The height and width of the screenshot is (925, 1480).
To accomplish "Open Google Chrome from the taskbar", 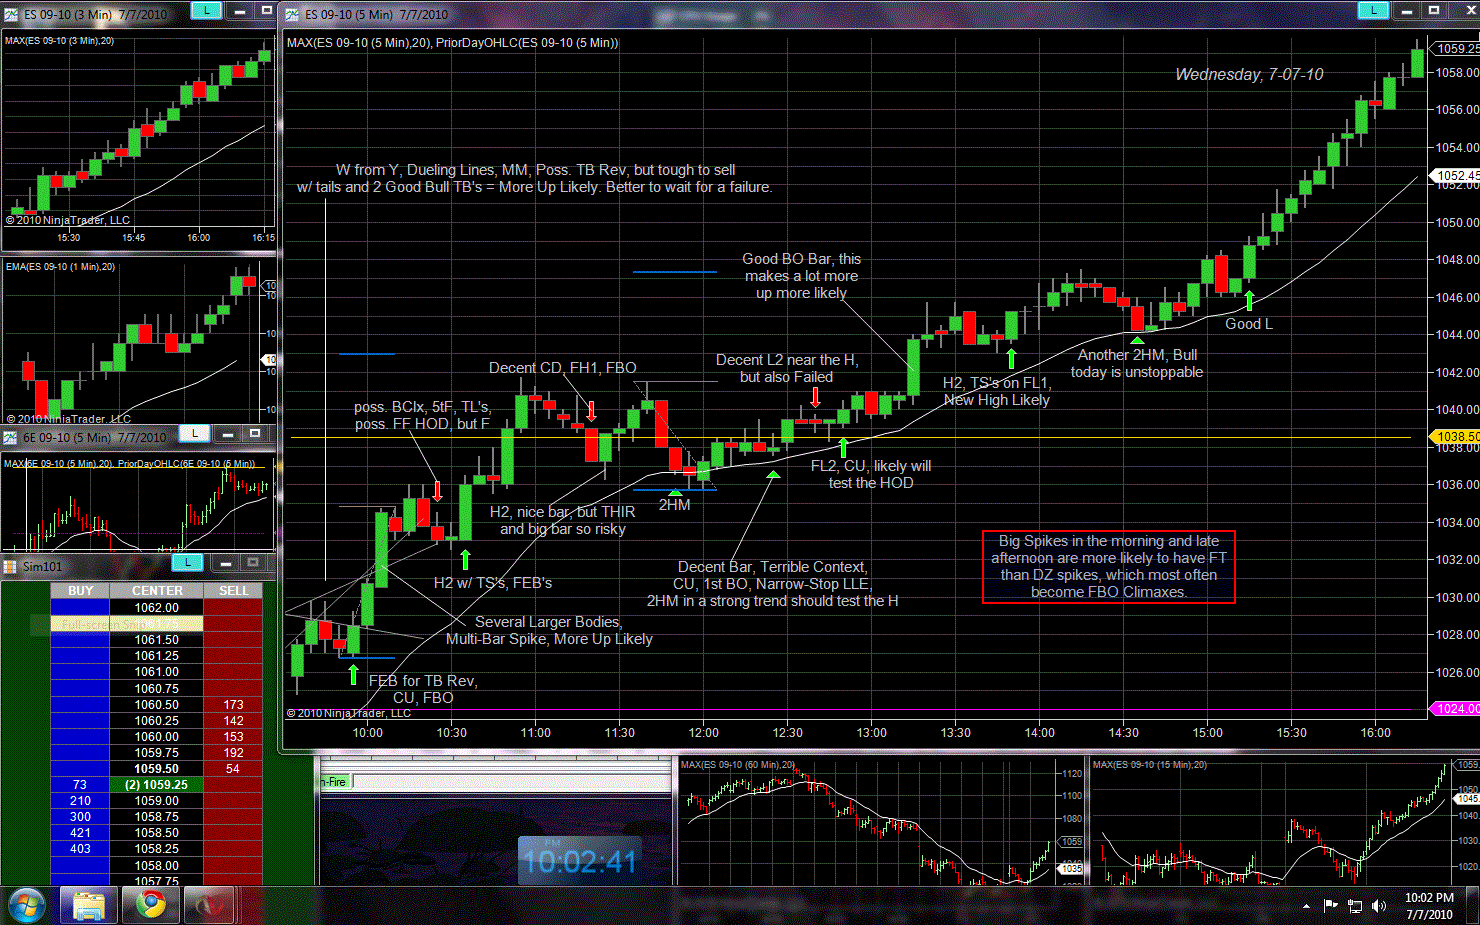I will (151, 905).
